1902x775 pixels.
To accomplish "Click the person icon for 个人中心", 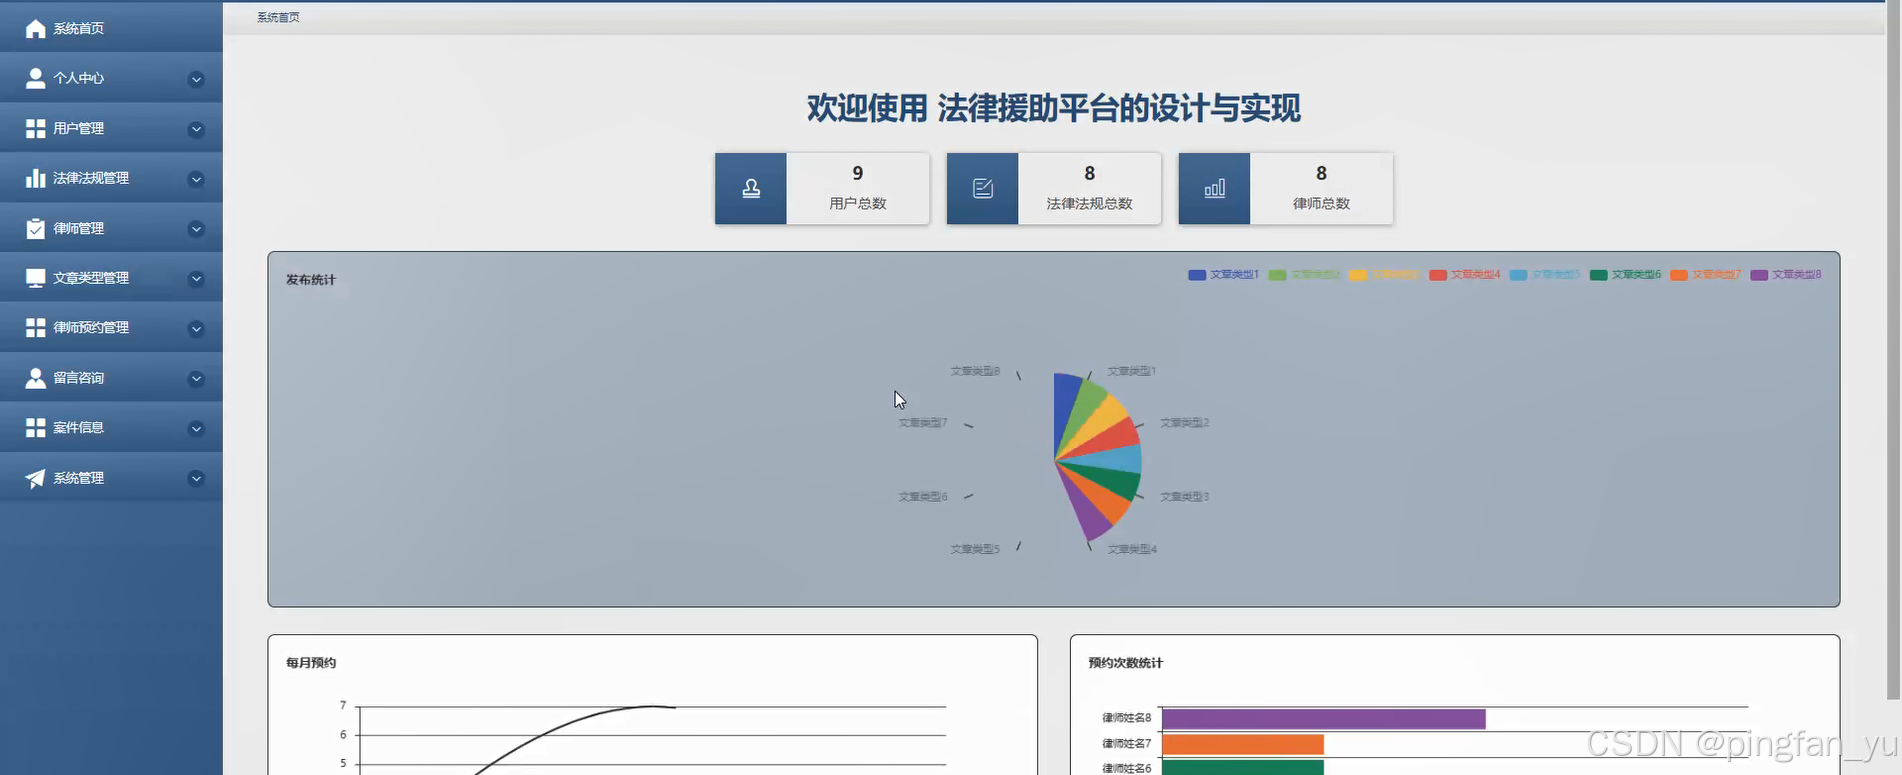I will pyautogui.click(x=35, y=78).
